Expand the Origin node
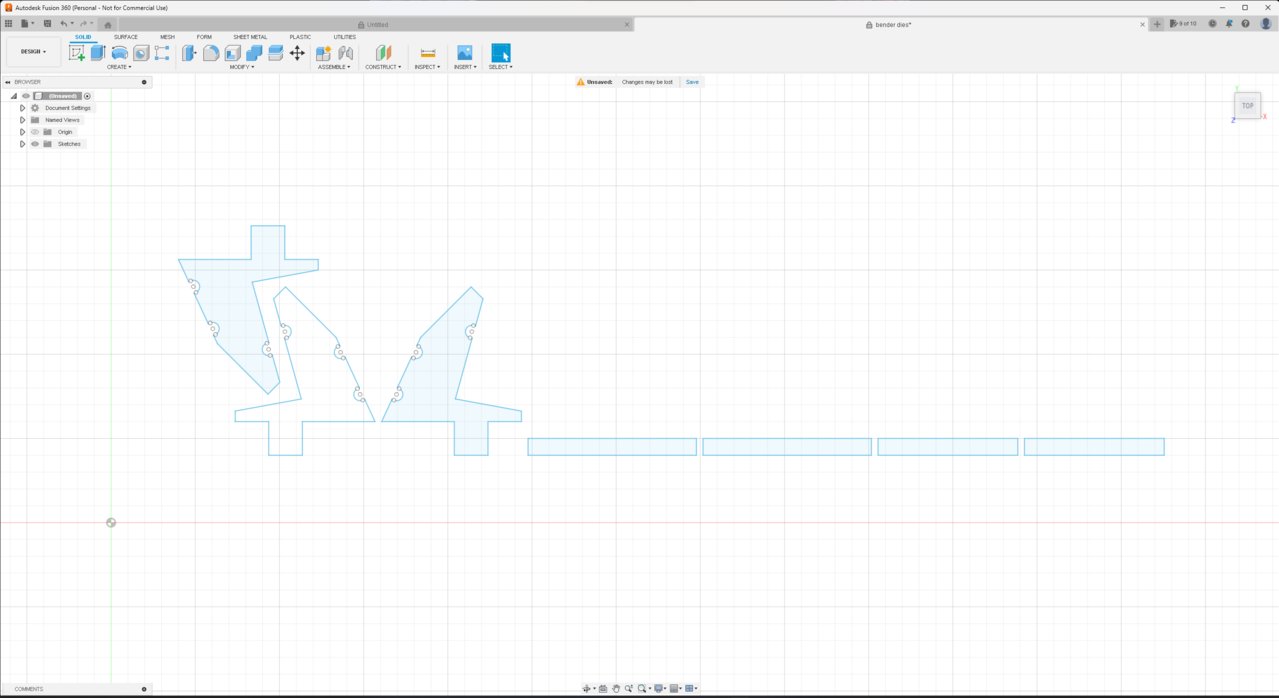The width and height of the screenshot is (1279, 698). tap(22, 132)
